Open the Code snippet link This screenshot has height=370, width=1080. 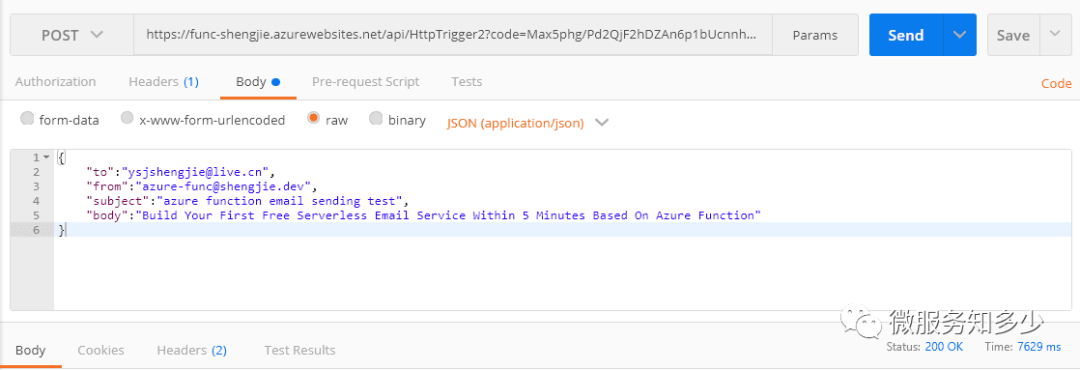[x=1056, y=83]
